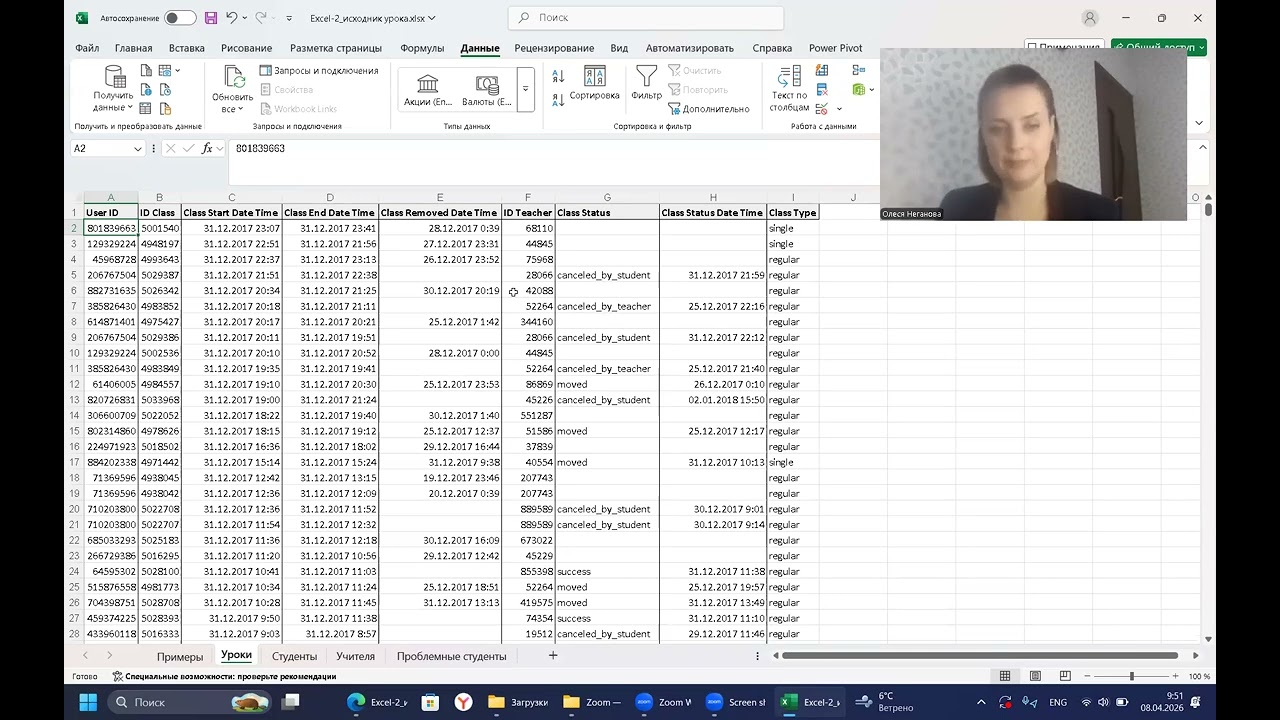Click the Consolidate icon

click(858, 71)
